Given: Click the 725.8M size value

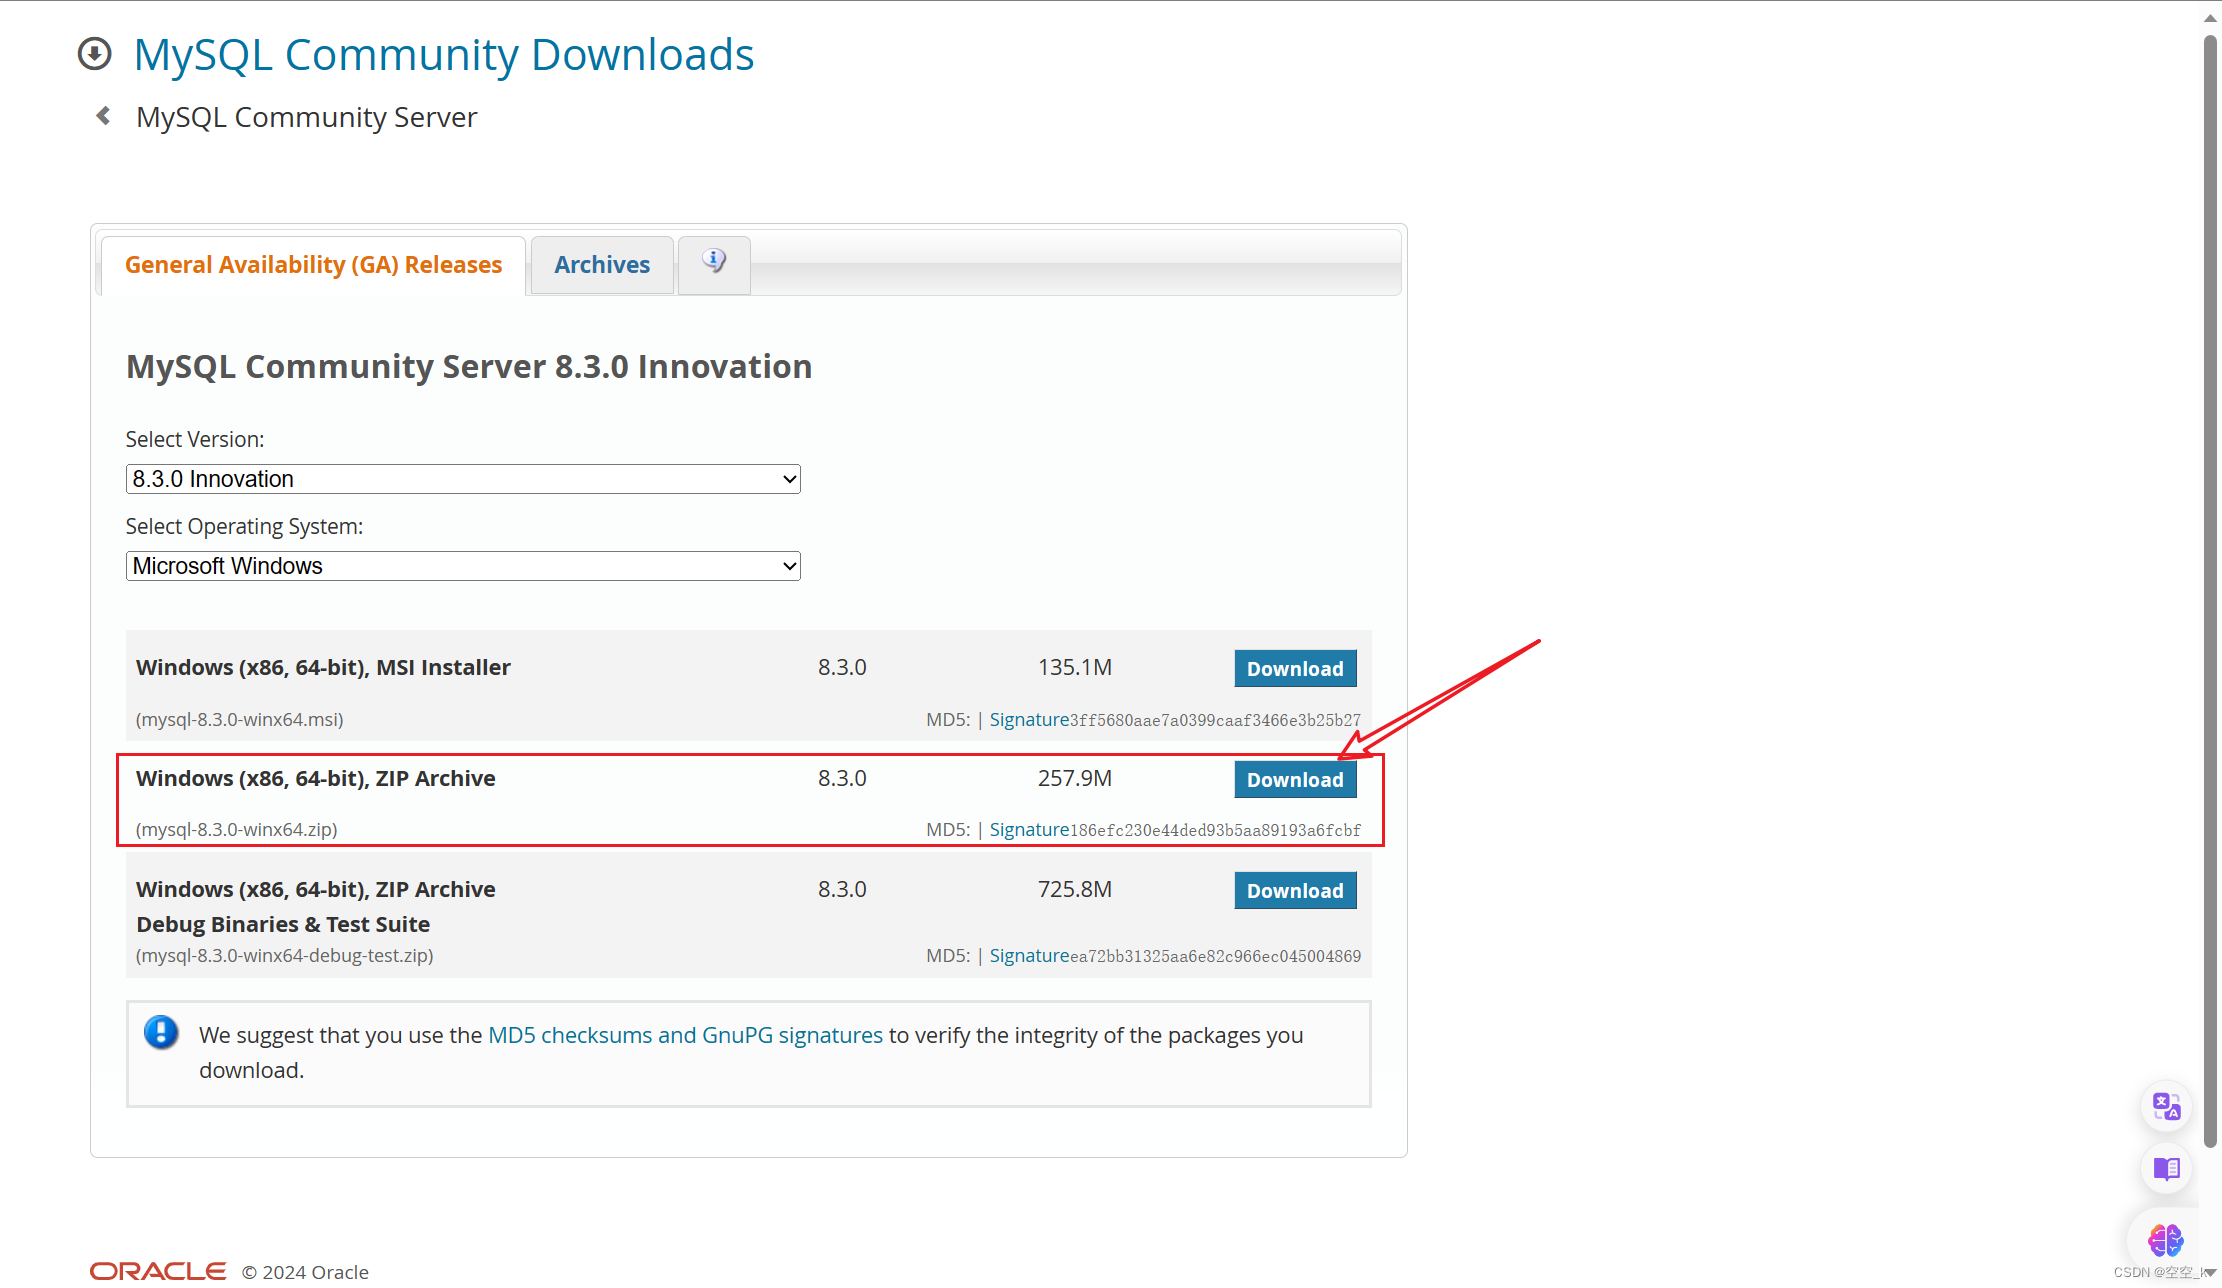Looking at the screenshot, I should [x=1075, y=889].
